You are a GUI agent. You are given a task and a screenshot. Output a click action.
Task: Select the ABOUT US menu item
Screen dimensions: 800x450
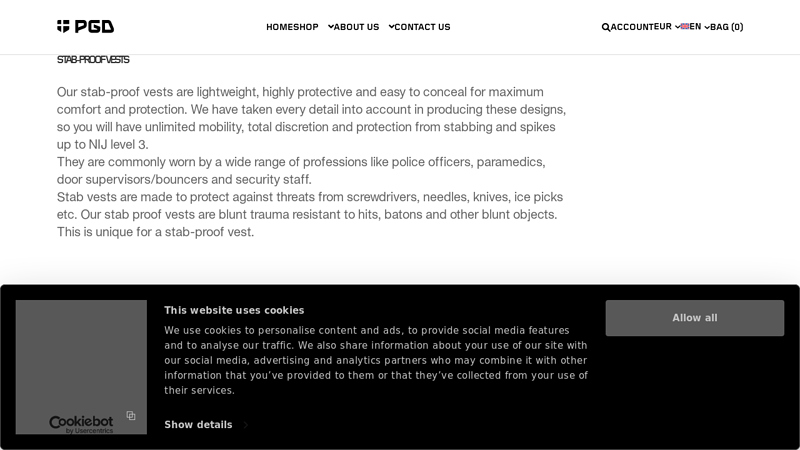(357, 27)
